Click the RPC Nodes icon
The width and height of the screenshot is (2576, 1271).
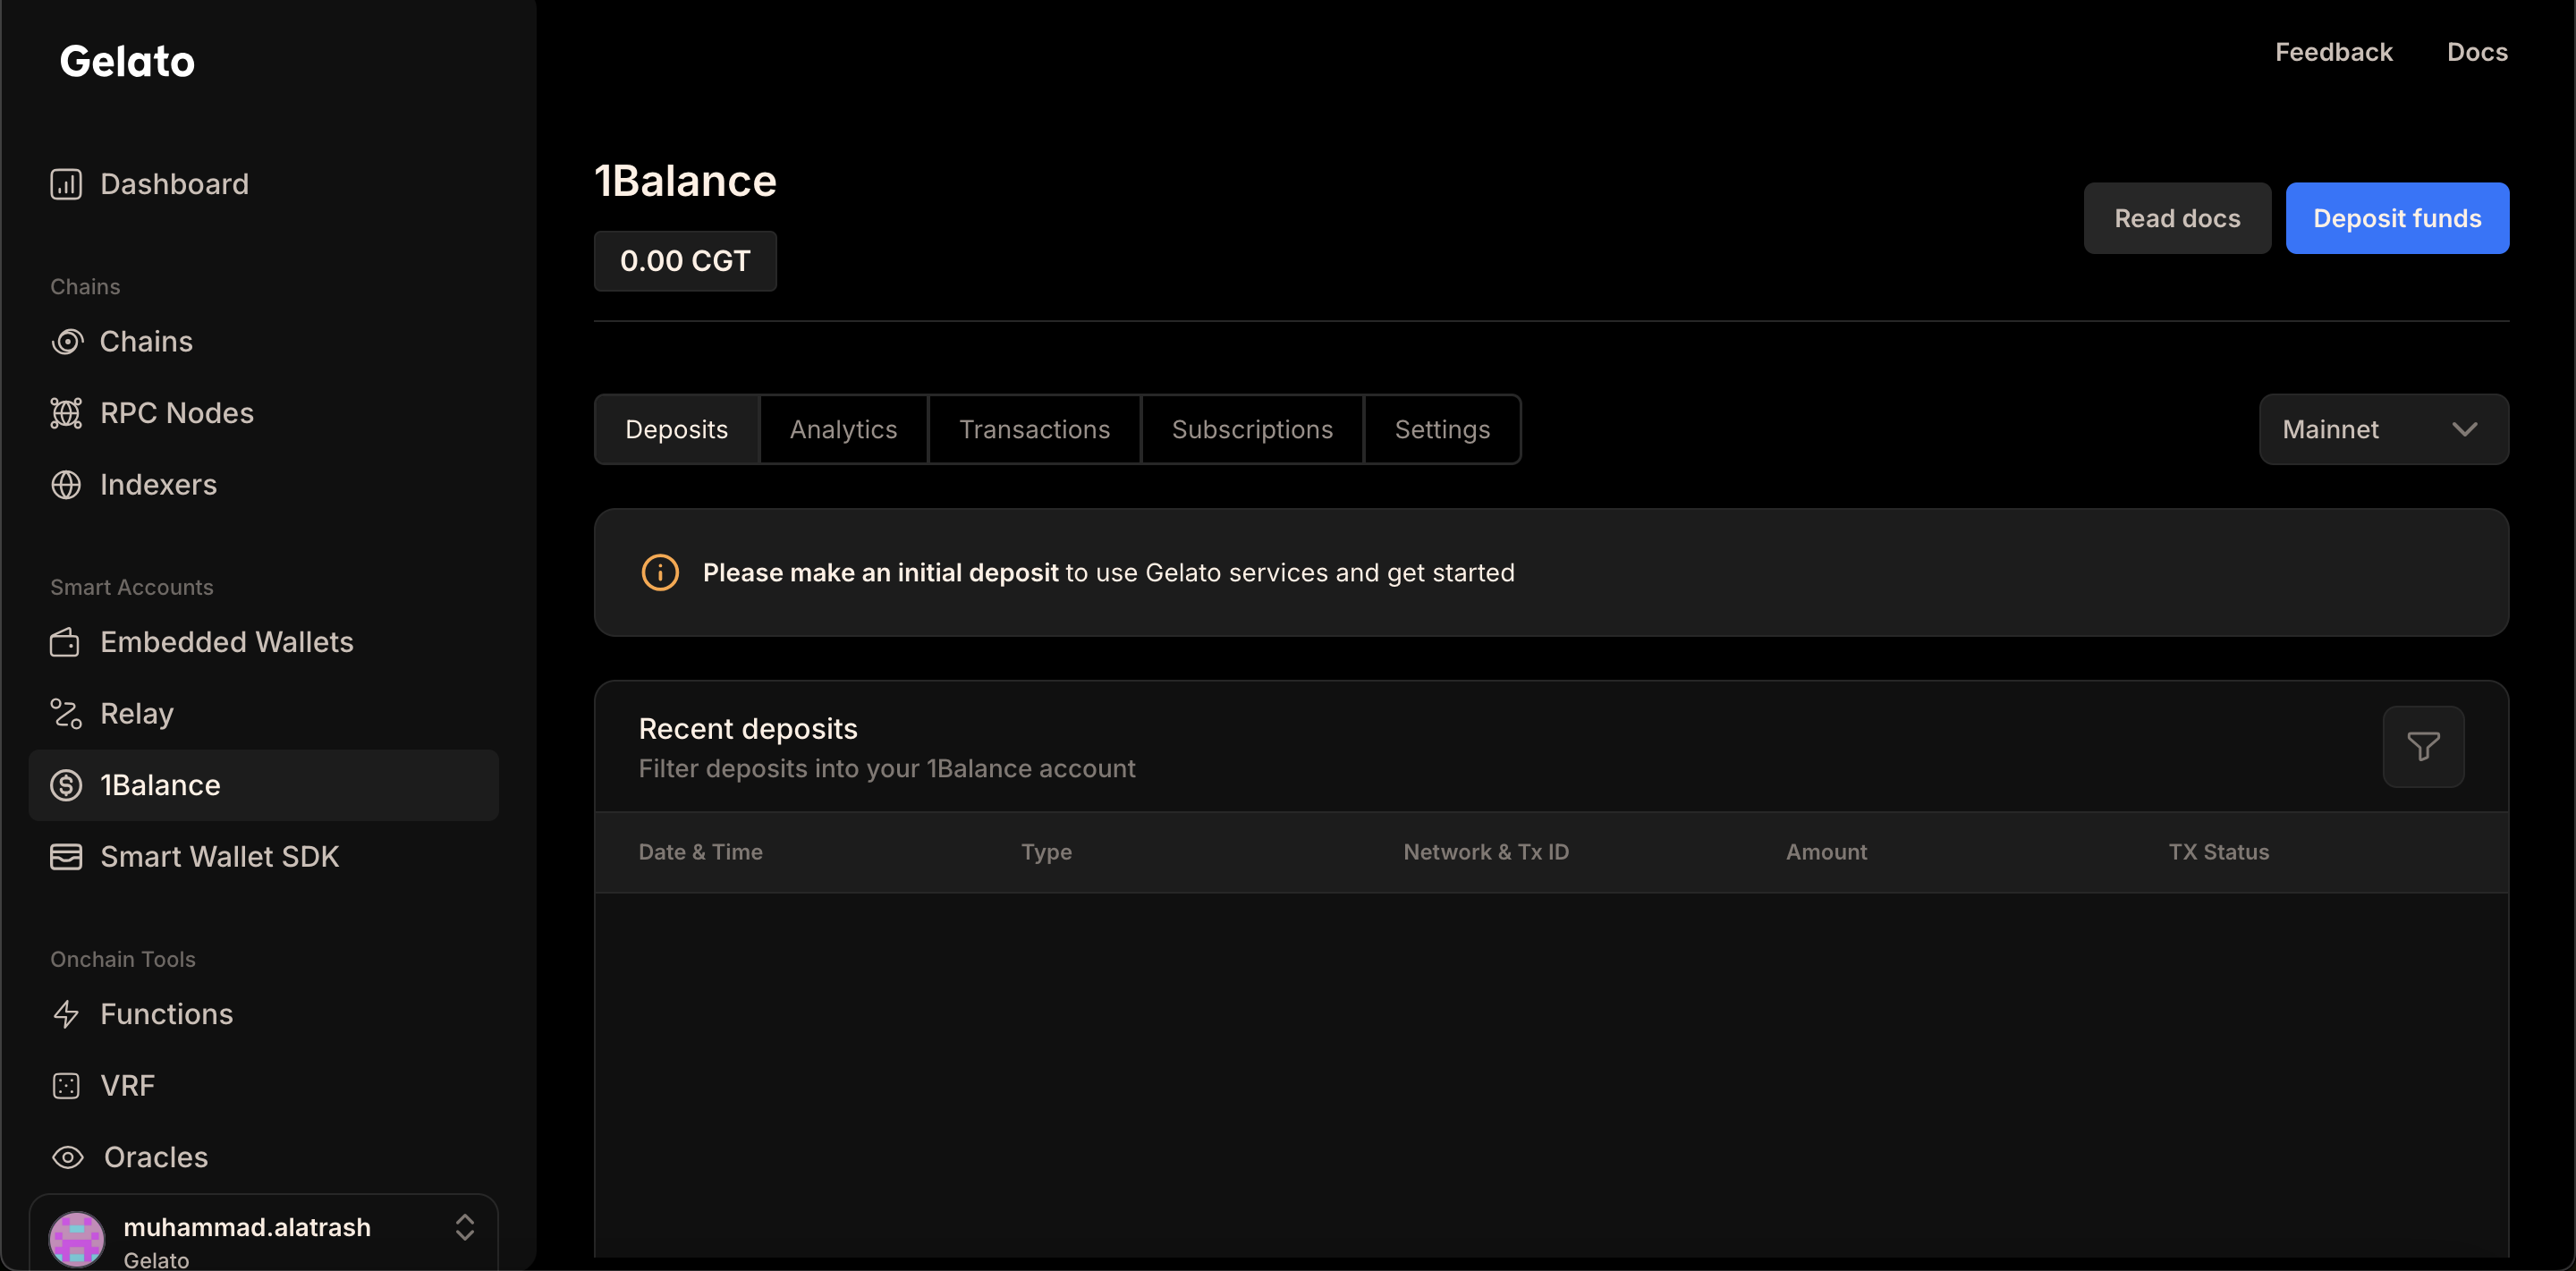pos(66,413)
